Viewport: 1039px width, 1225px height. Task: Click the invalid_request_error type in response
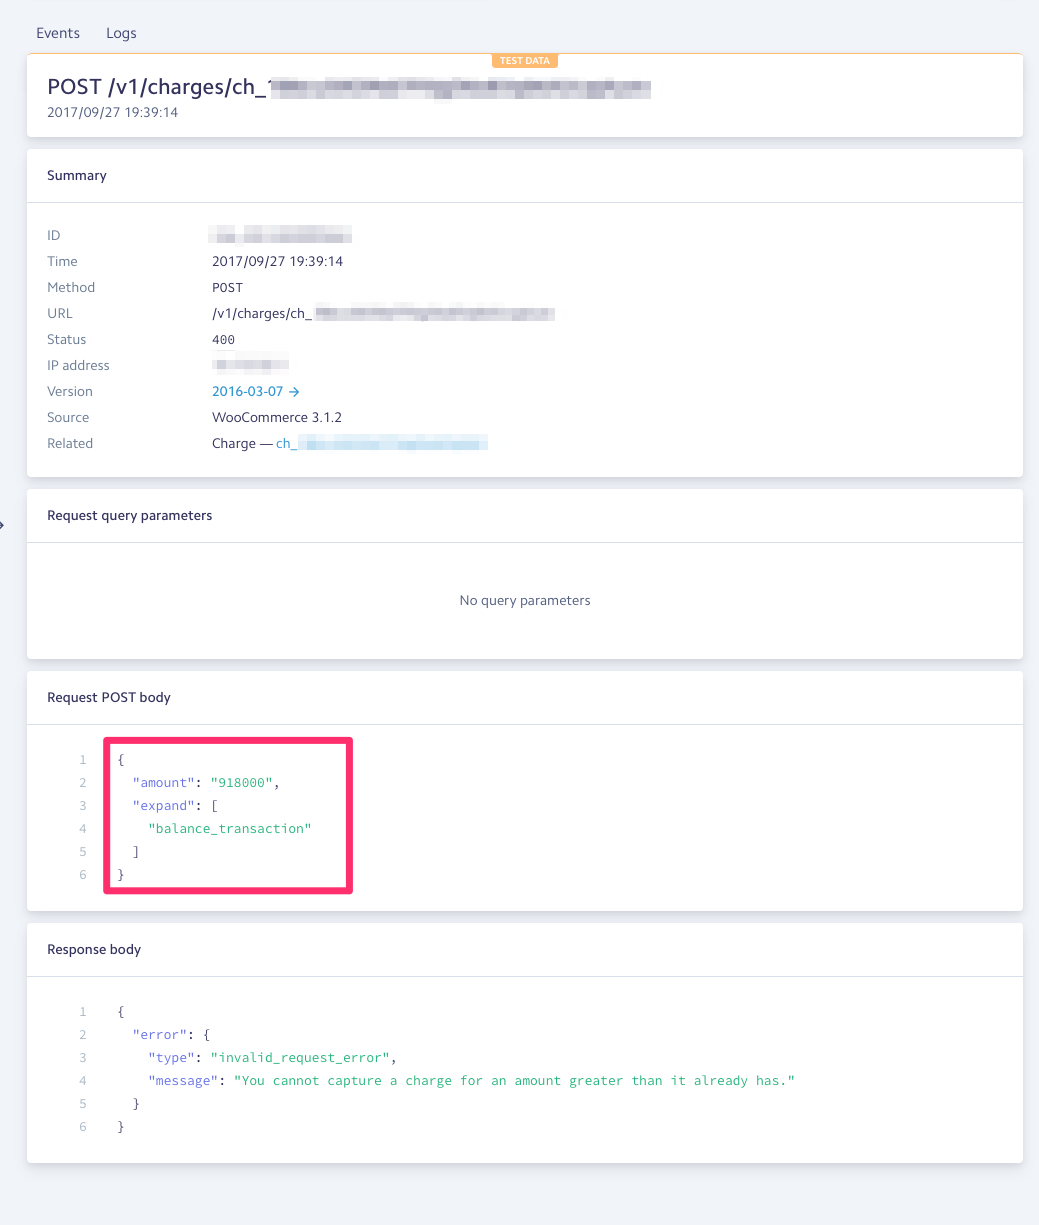click(x=300, y=1057)
